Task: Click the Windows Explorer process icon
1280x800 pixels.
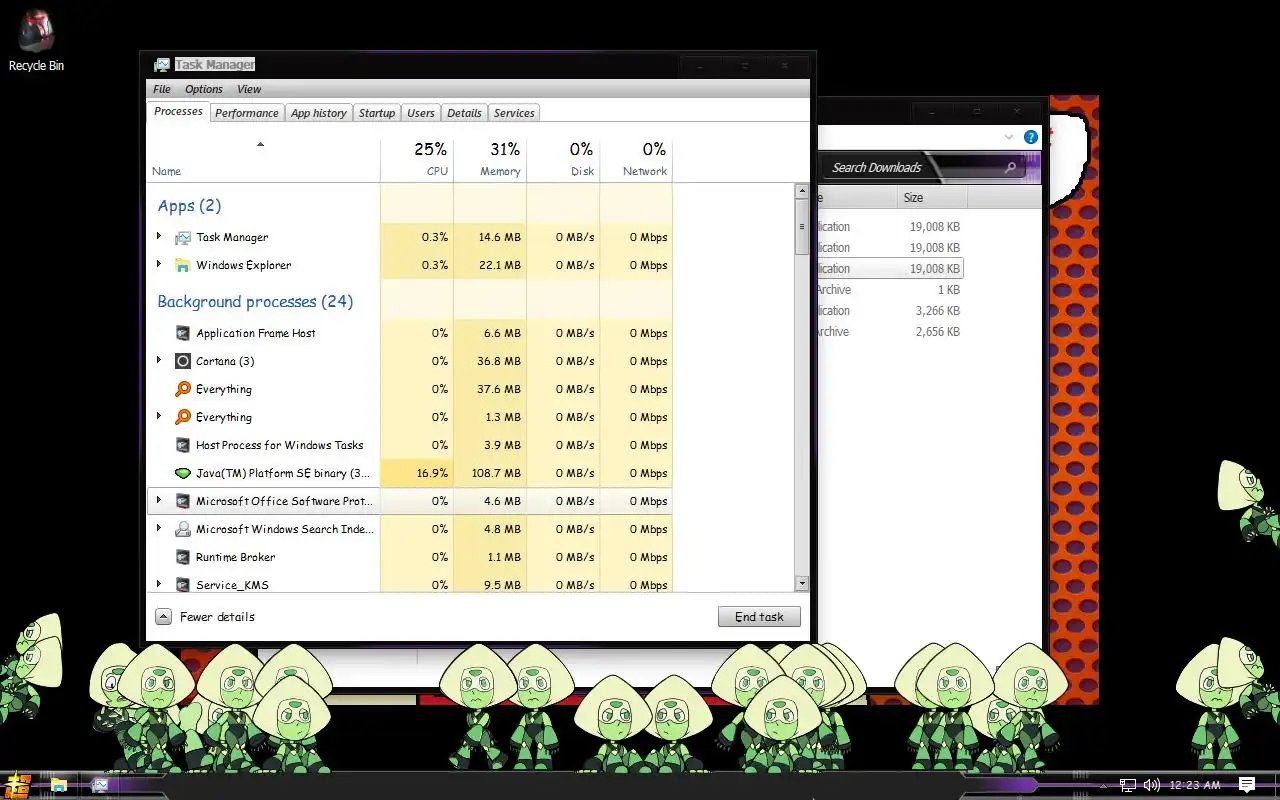Action: pos(182,265)
